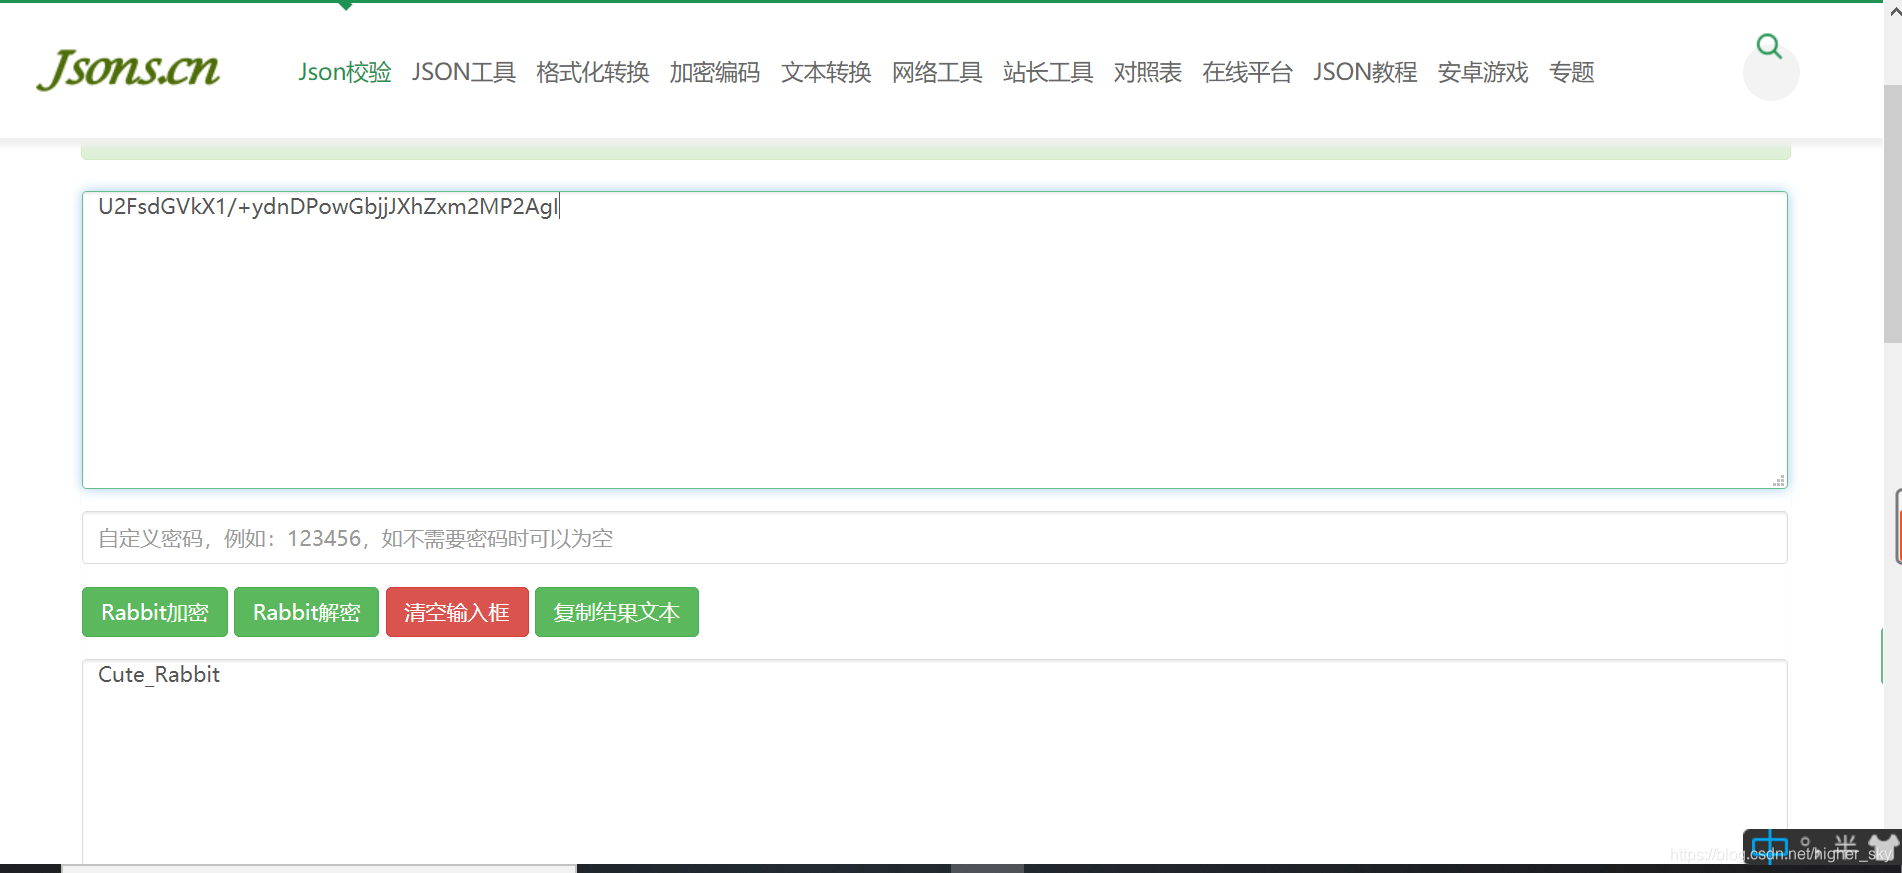Open the JSON工具 menu

(464, 72)
